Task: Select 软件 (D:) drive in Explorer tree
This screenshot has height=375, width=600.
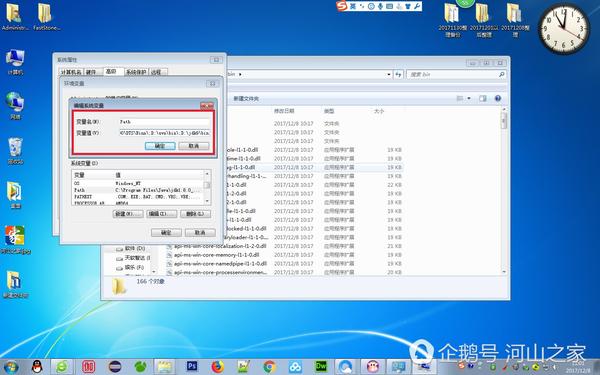Action: click(131, 248)
